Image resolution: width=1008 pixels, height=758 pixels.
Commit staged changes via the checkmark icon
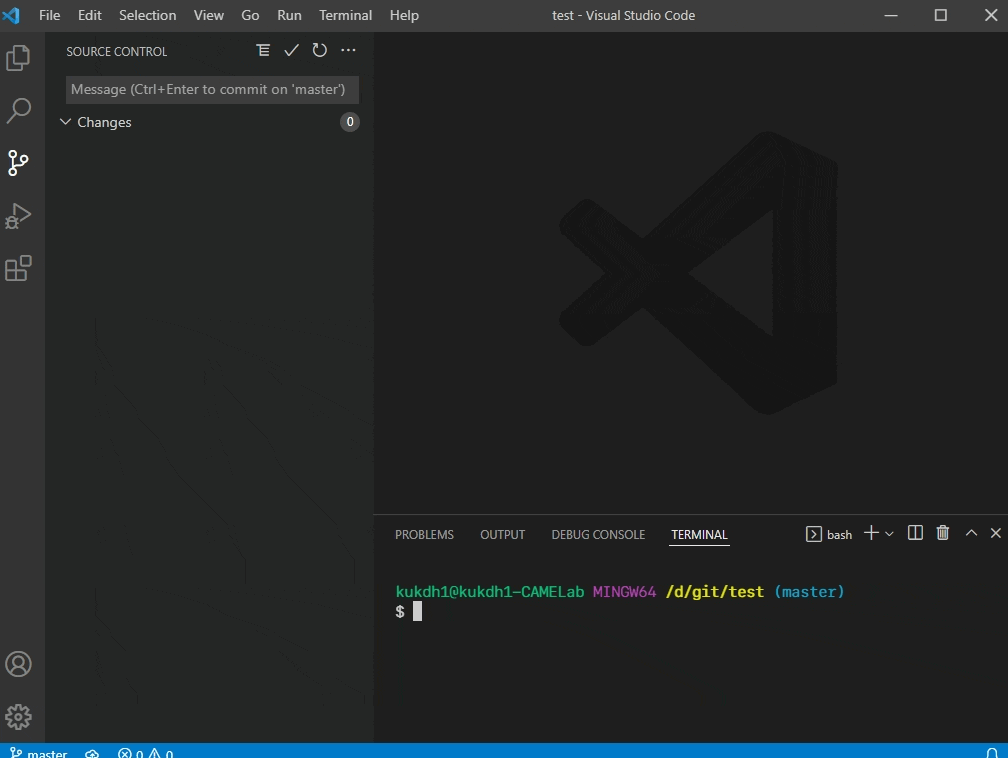pos(291,50)
